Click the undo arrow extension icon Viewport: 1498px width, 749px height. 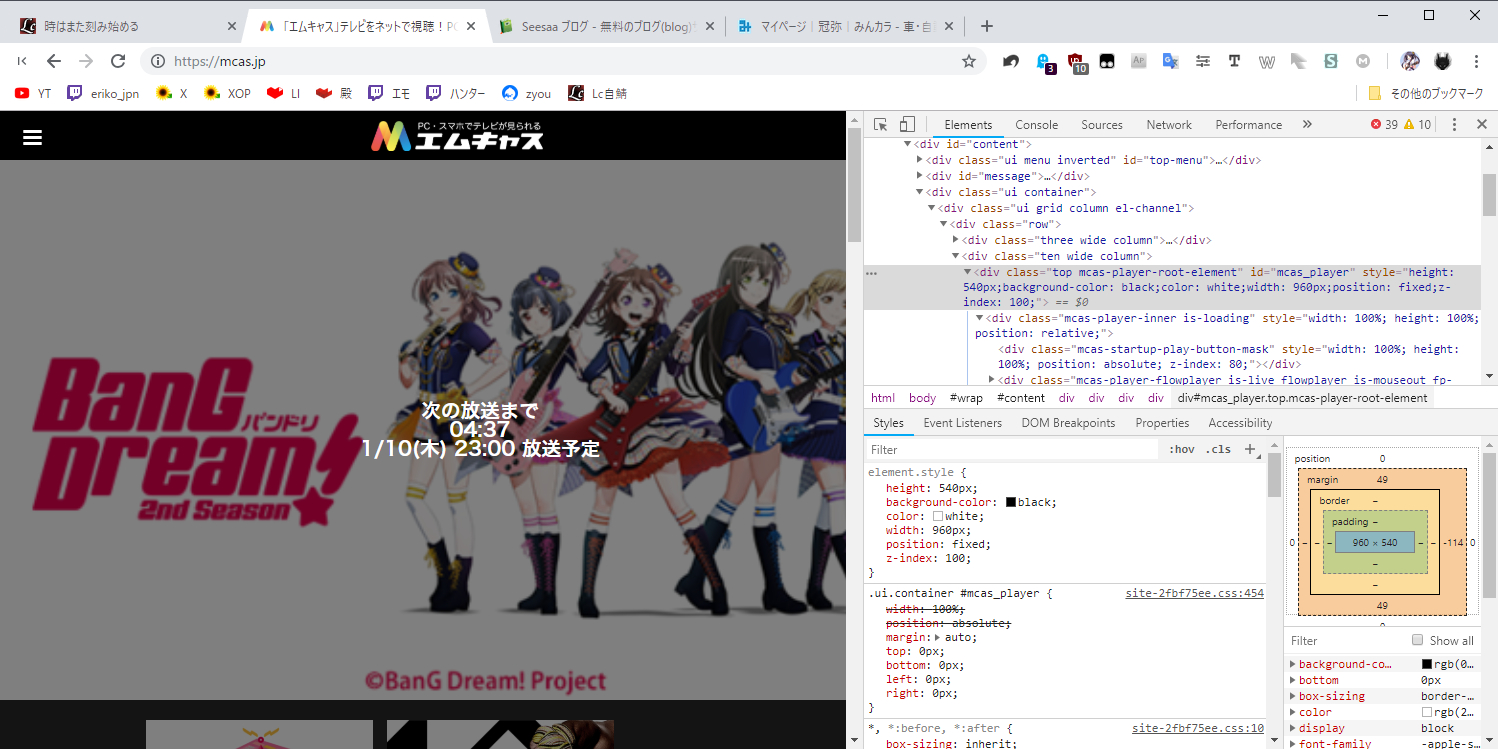(x=1011, y=61)
